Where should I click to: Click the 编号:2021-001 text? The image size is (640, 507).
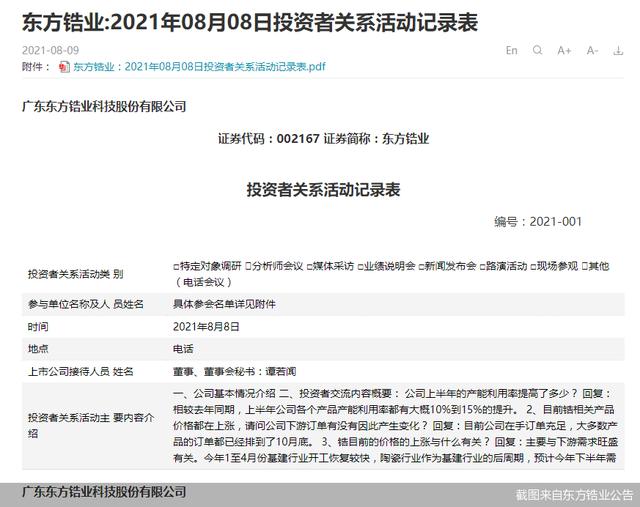538,222
